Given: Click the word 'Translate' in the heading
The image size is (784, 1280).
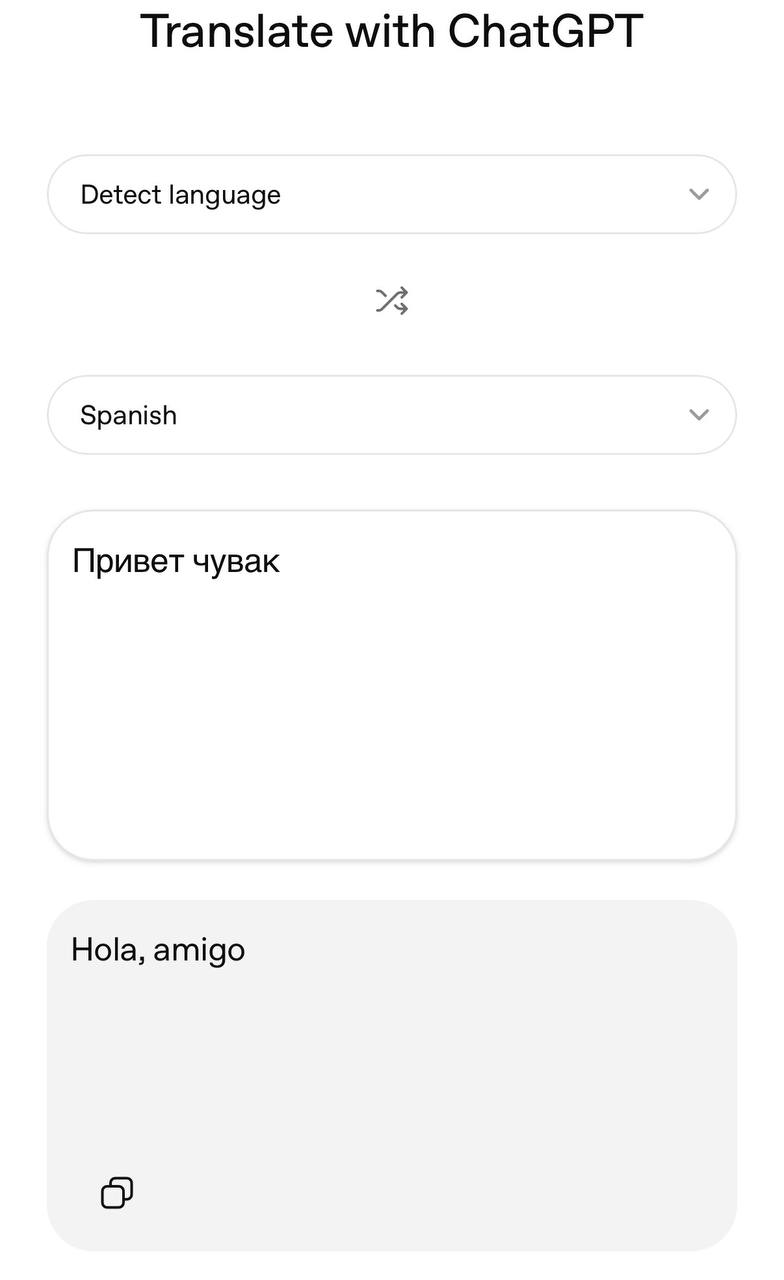Looking at the screenshot, I should pyautogui.click(x=236, y=32).
